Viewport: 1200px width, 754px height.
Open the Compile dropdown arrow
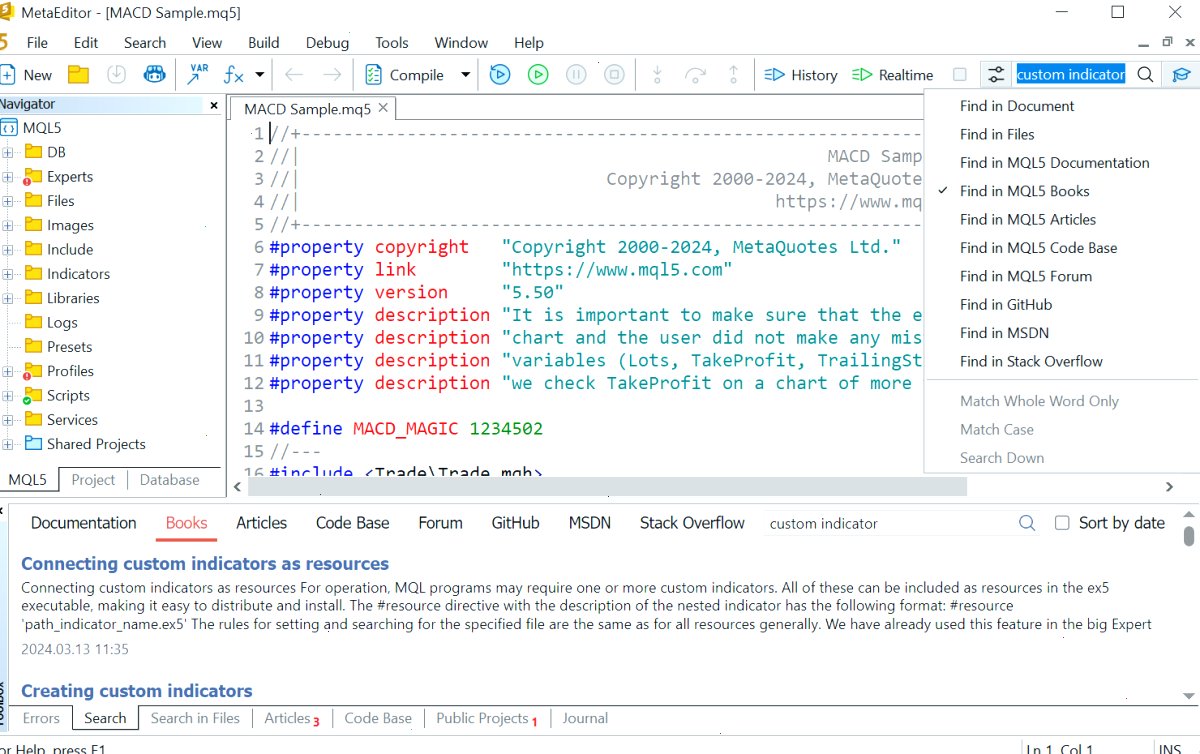pos(465,75)
